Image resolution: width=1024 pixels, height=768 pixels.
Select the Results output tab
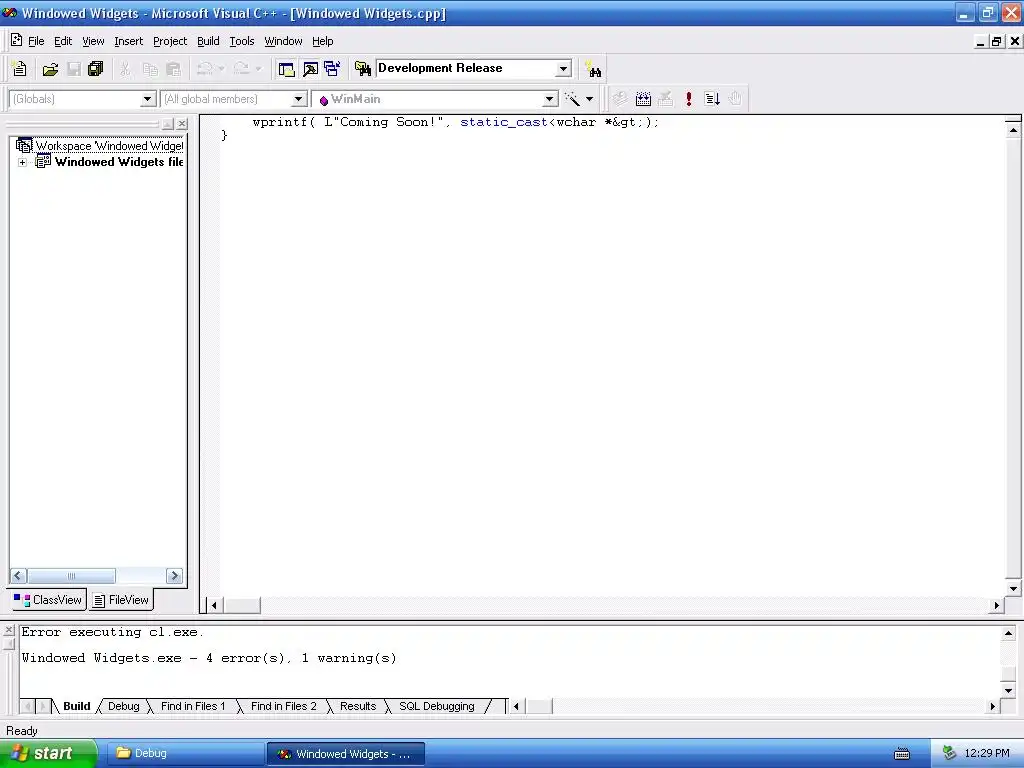(x=358, y=706)
